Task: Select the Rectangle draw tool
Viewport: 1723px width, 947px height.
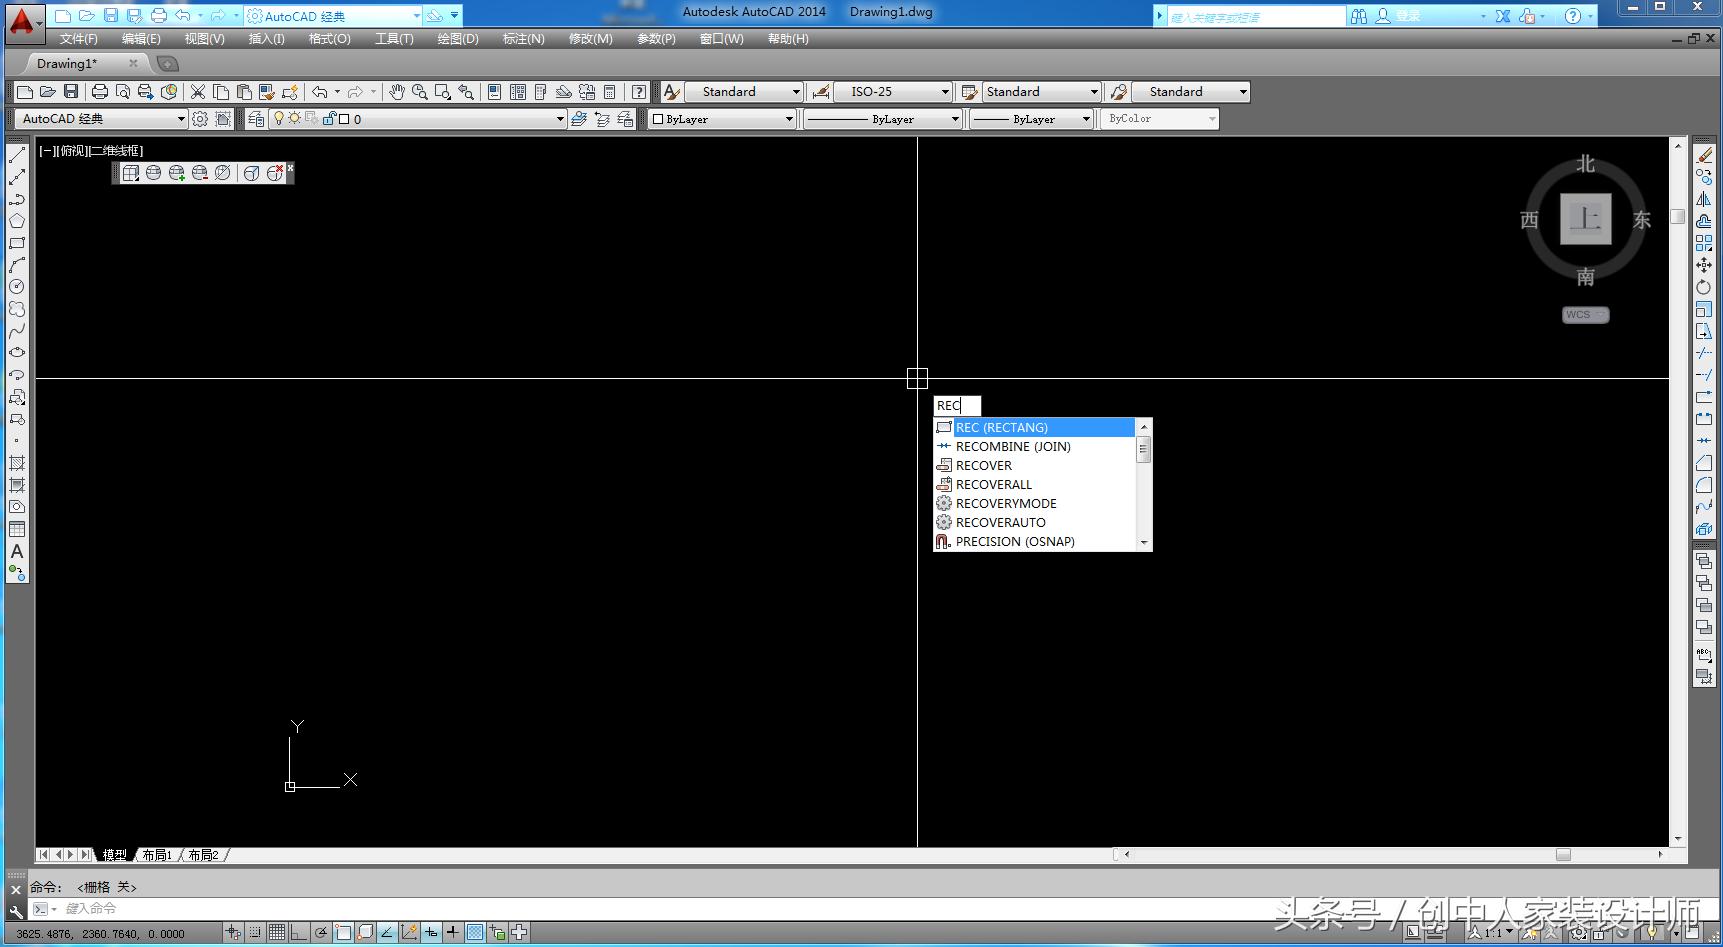Action: (x=17, y=243)
